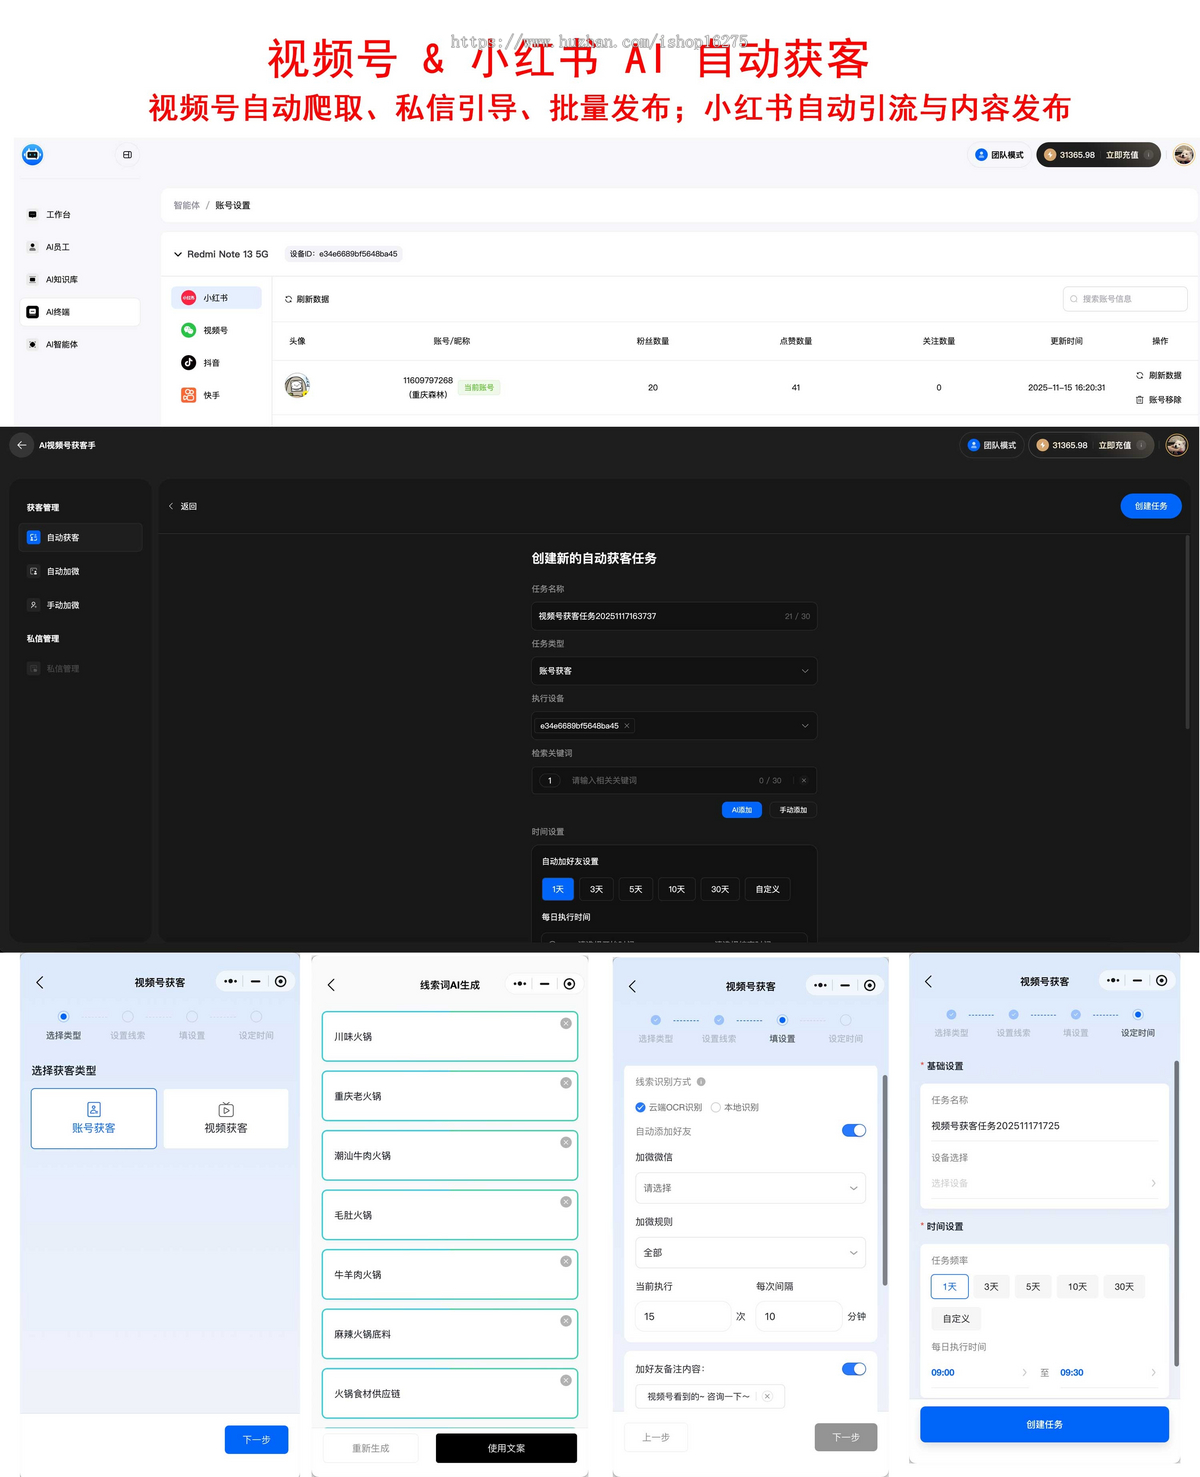Collapse the Redmi Note 13 5G device
The width and height of the screenshot is (1200, 1477).
178,254
